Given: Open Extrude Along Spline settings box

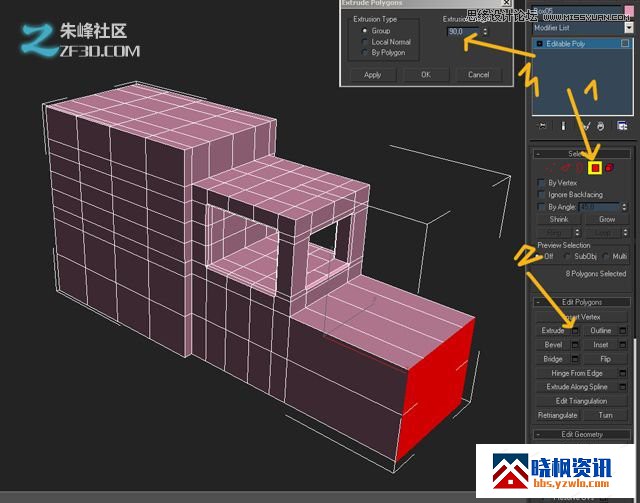Looking at the screenshot, I should pos(623,387).
